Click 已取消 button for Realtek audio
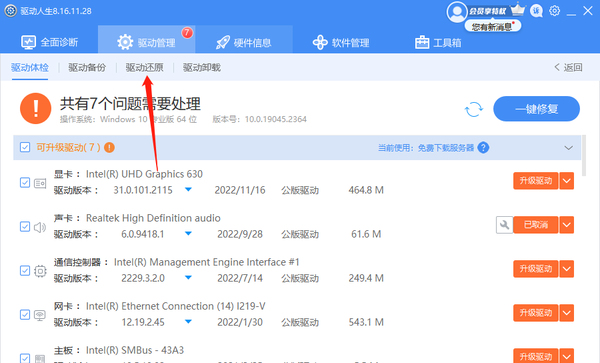 click(x=536, y=225)
